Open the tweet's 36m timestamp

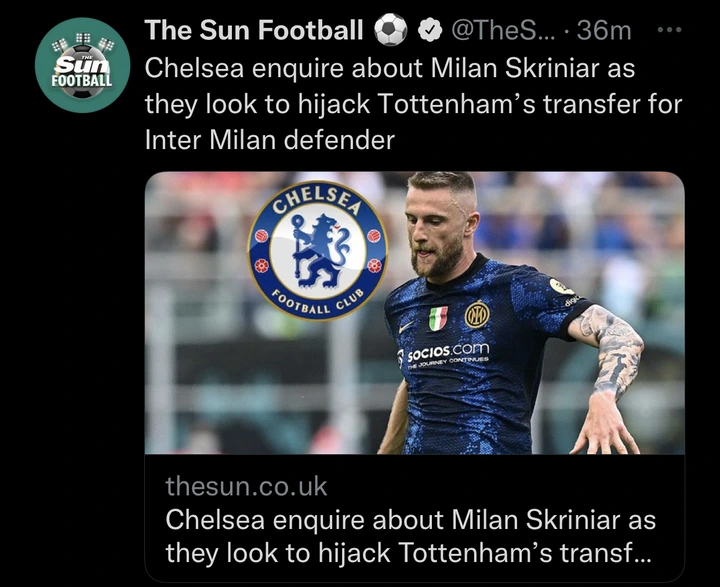click(x=604, y=31)
